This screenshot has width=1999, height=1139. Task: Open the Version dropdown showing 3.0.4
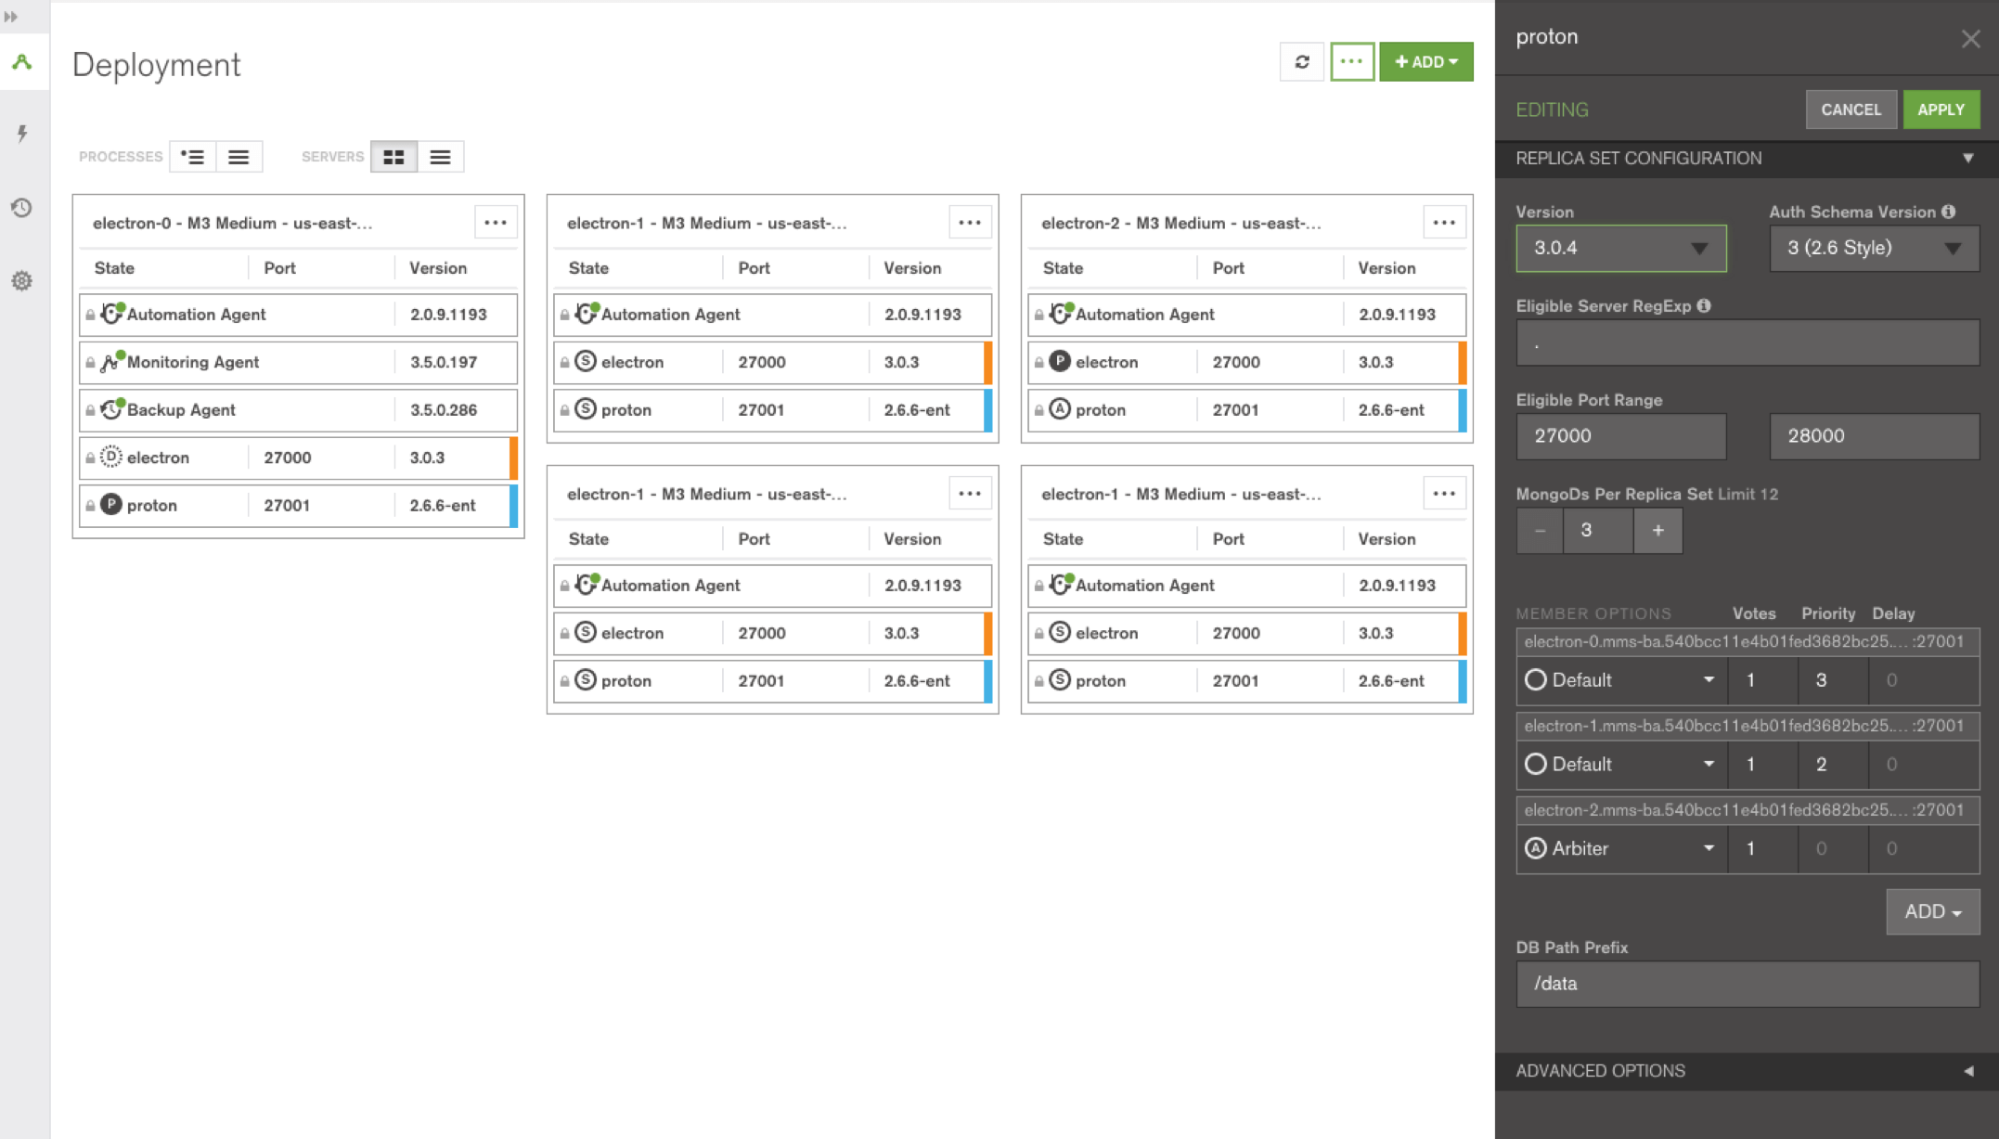[x=1620, y=248]
